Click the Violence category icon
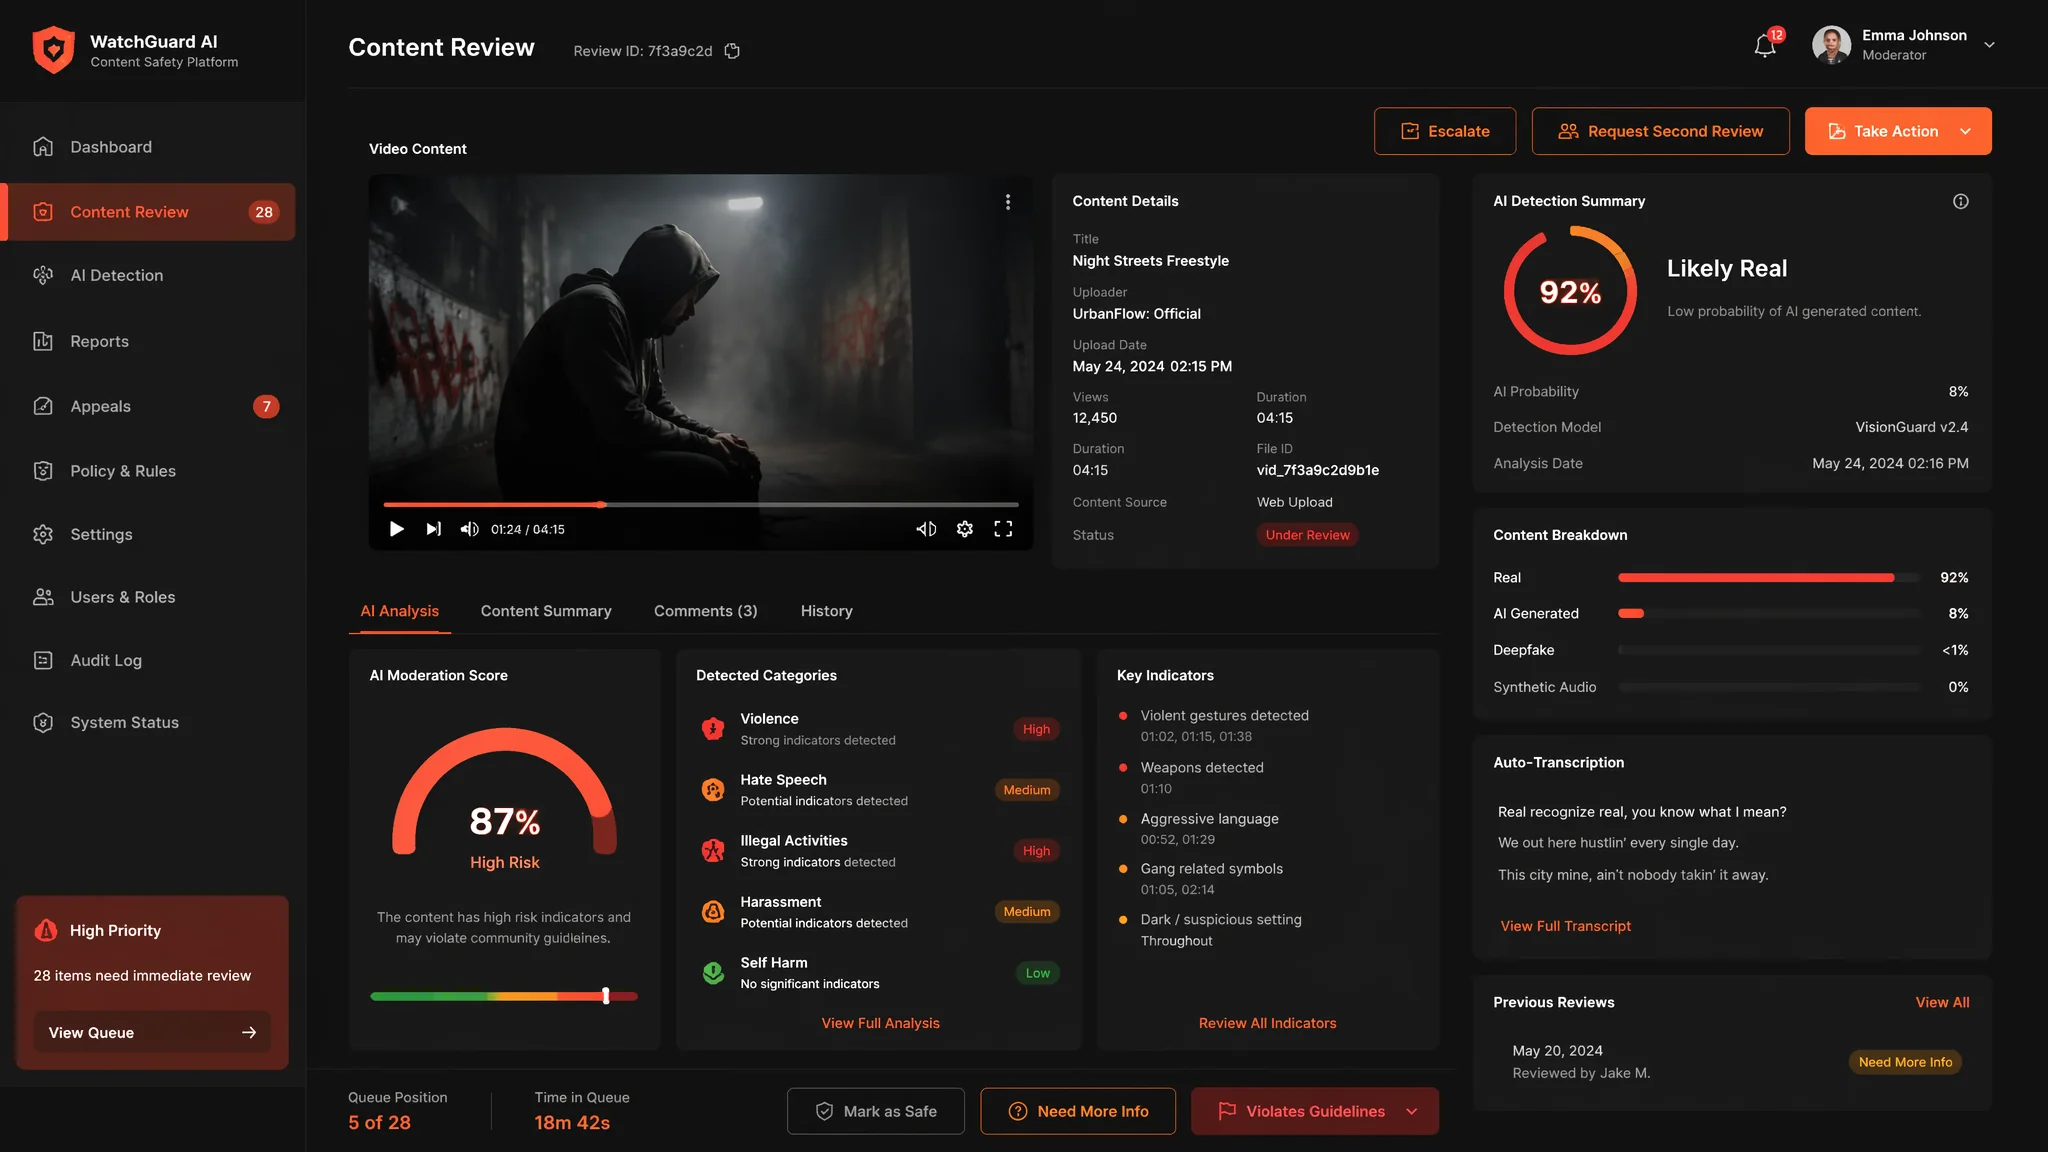 tap(713, 729)
